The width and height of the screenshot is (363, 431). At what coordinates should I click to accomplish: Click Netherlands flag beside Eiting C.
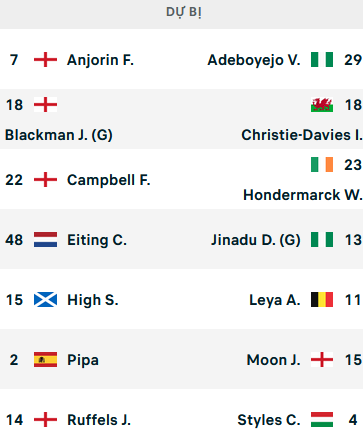pos(45,240)
